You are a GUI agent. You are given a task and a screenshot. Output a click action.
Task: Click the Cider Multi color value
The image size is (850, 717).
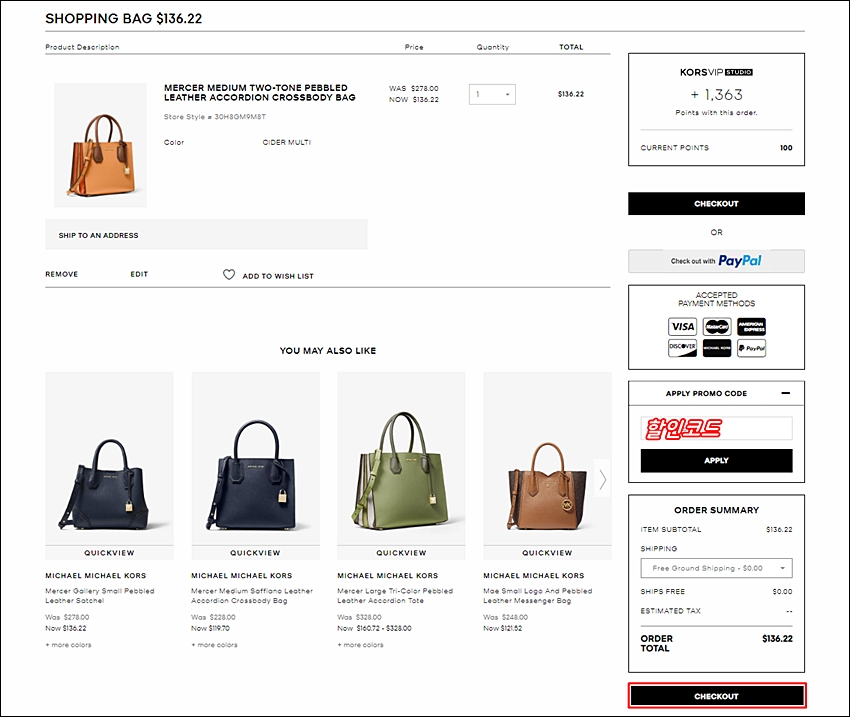click(287, 142)
